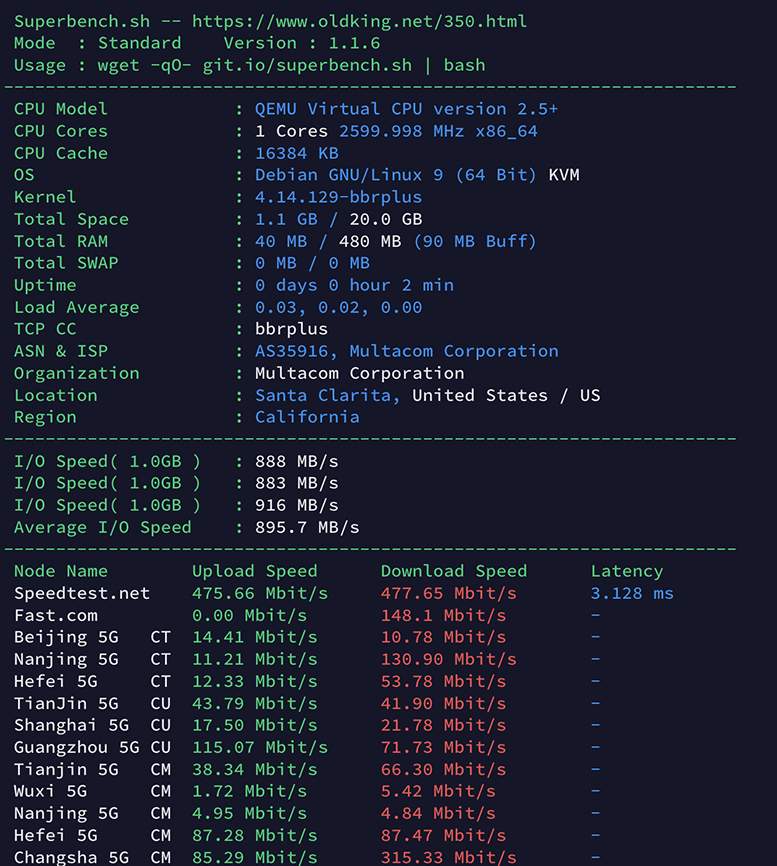Viewport: 777px width, 866px height.
Task: Click the 3.128 ms latency value
Action: 632,593
